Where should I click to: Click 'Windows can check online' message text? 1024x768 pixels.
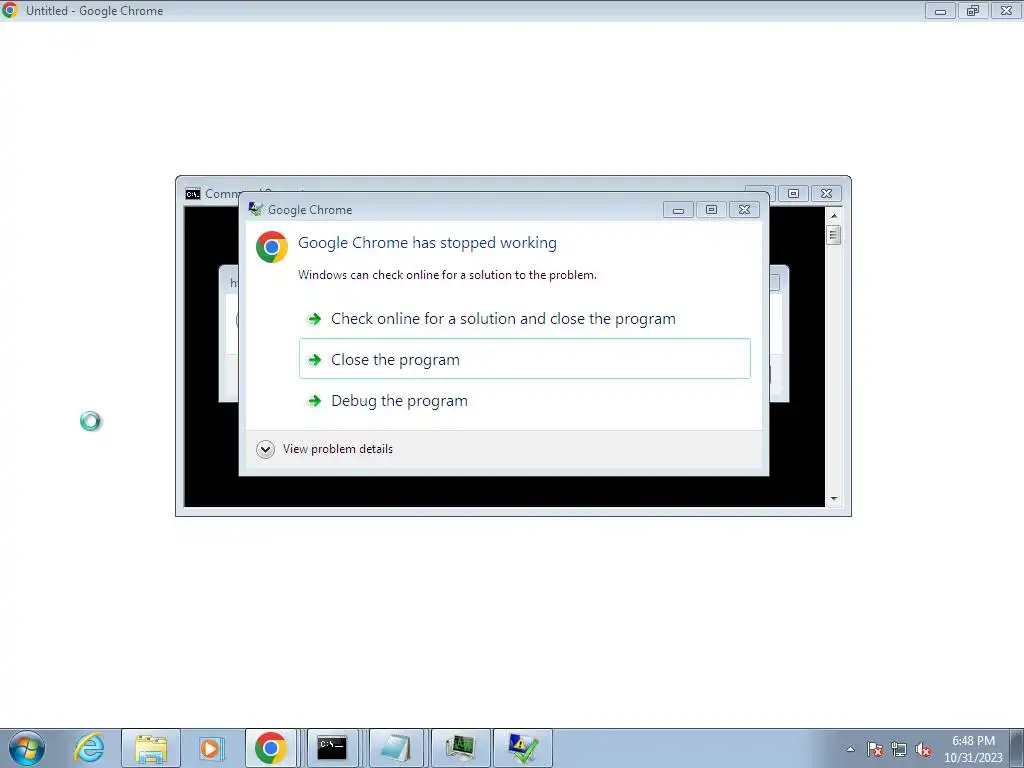click(447, 275)
